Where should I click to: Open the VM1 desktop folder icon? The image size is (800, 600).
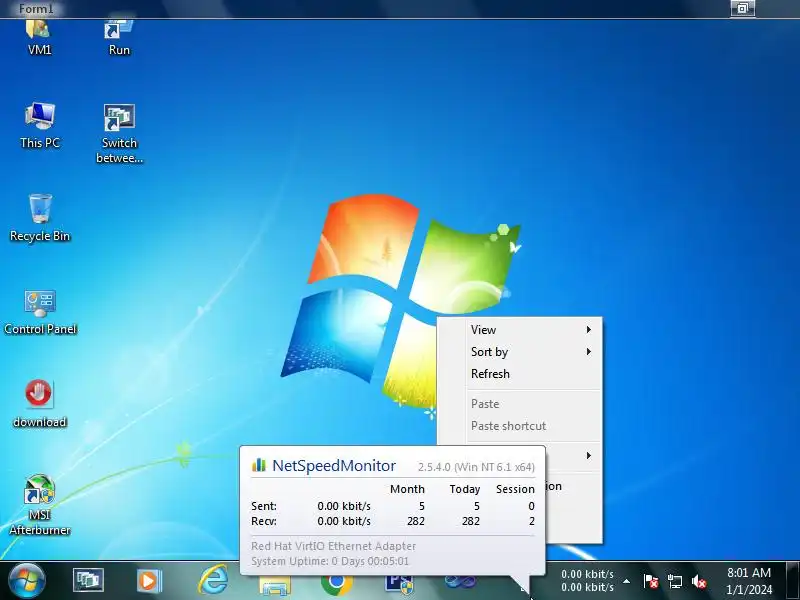coord(39,38)
